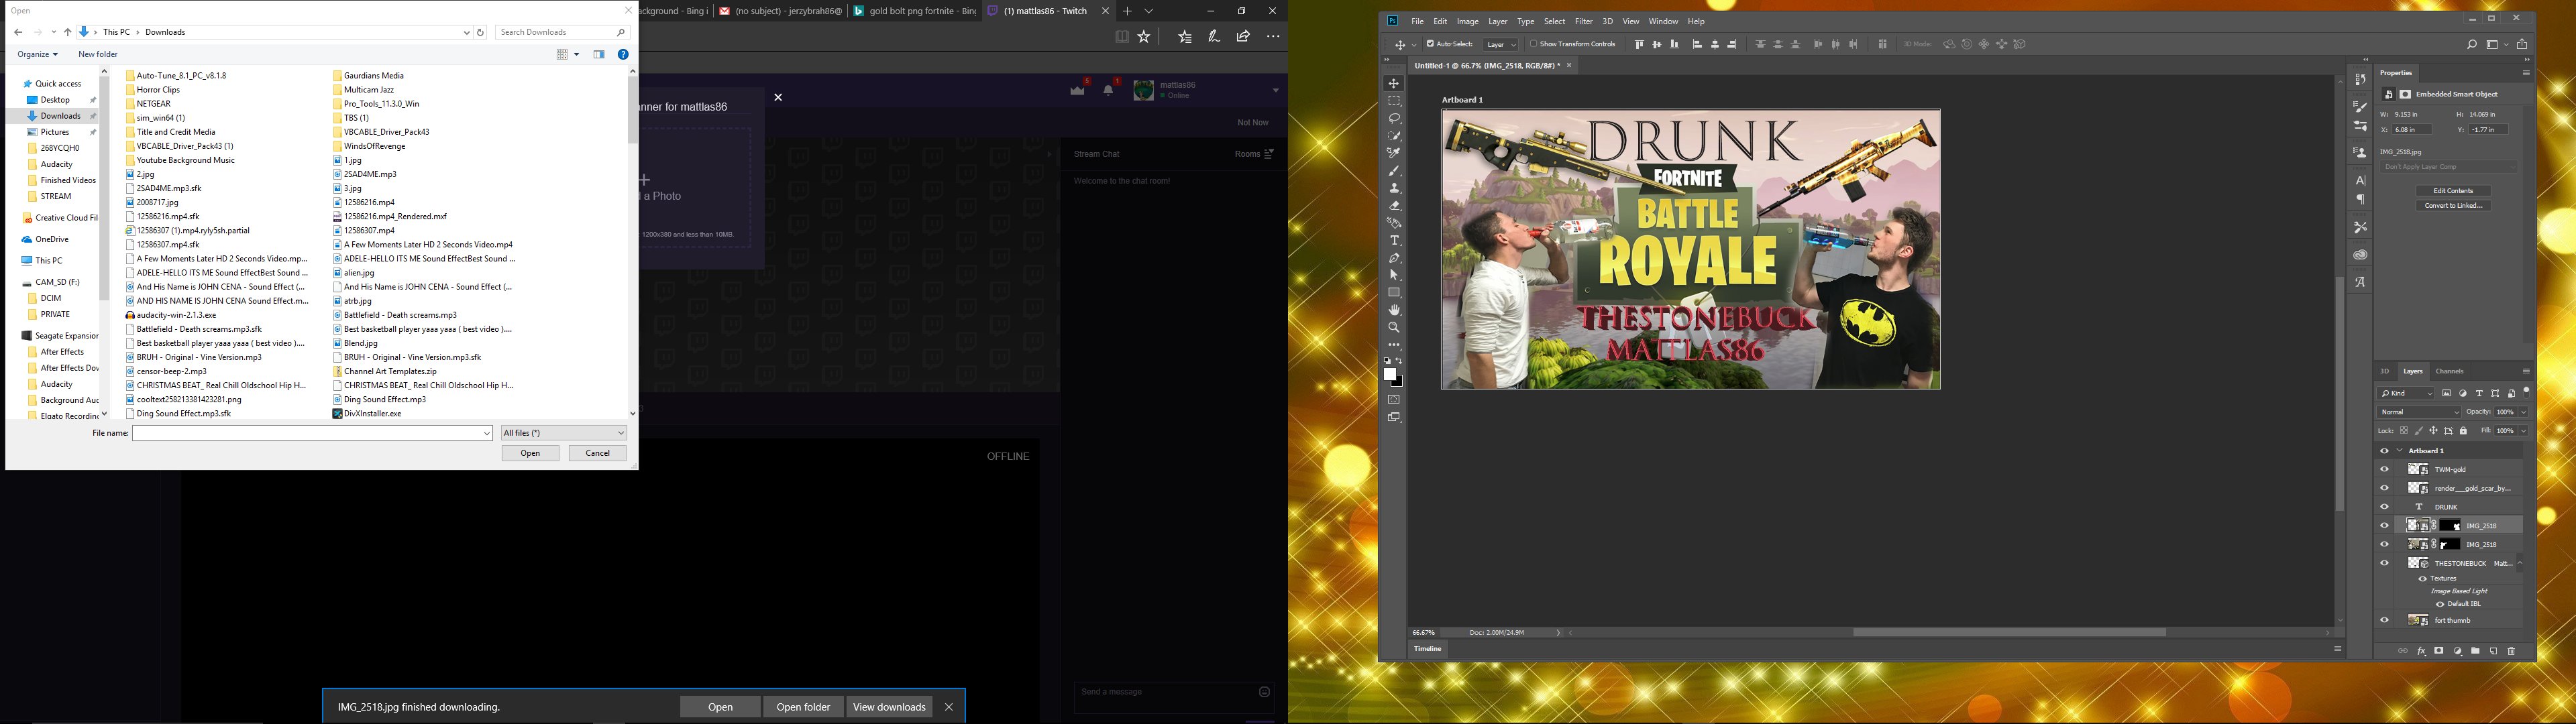Toggle Quick Mask mode icon
This screenshot has width=2576, height=724.
pyautogui.click(x=1394, y=400)
